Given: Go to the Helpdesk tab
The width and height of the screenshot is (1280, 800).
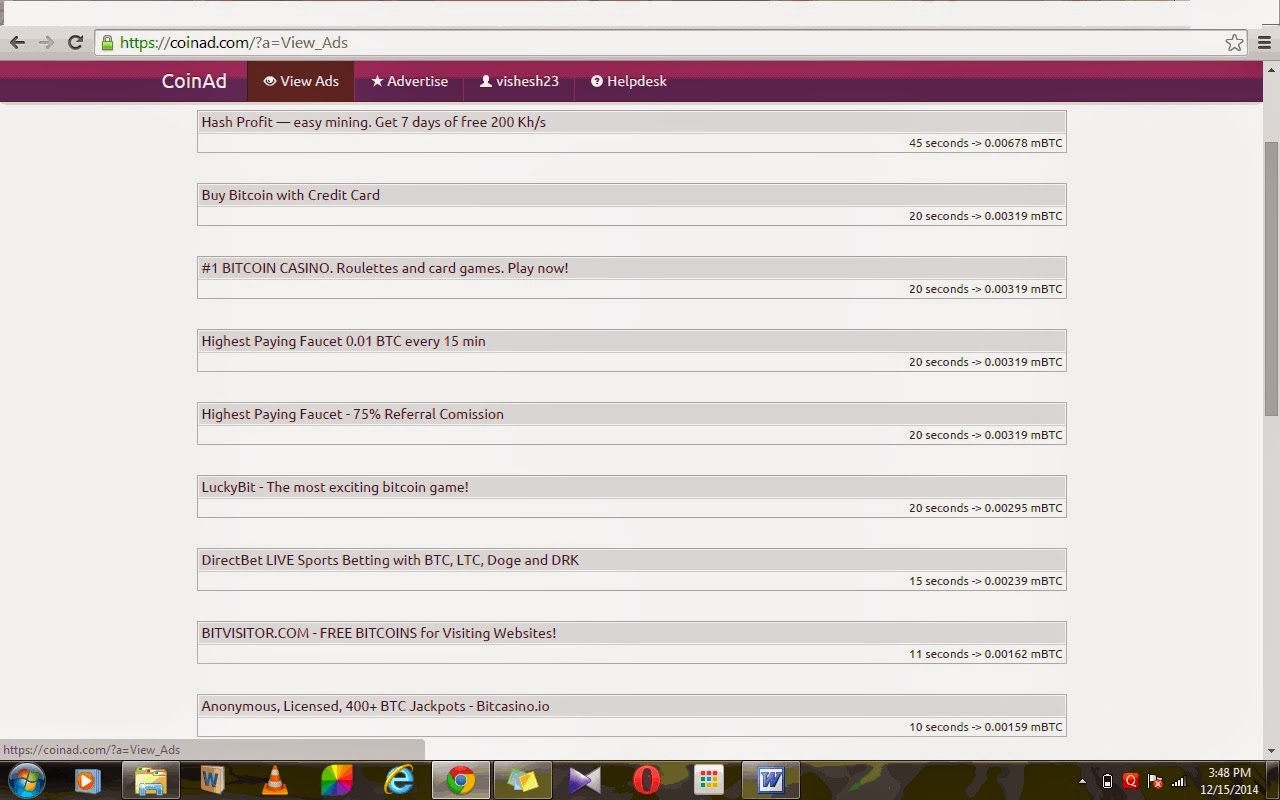Looking at the screenshot, I should click(629, 81).
